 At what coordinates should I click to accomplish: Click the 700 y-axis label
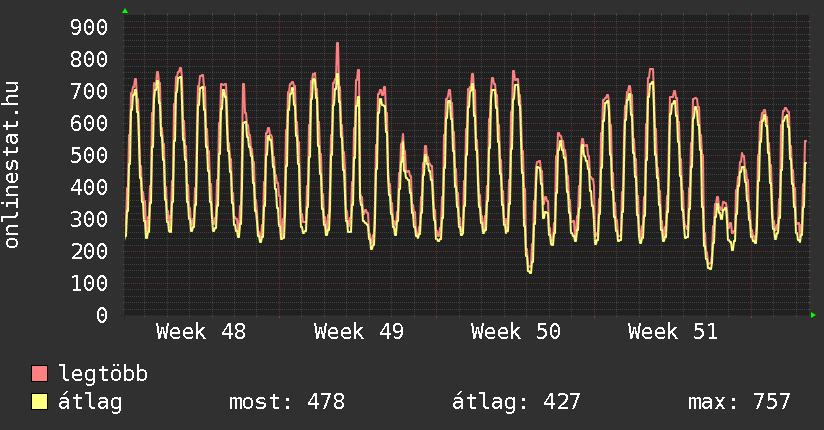tap(89, 91)
